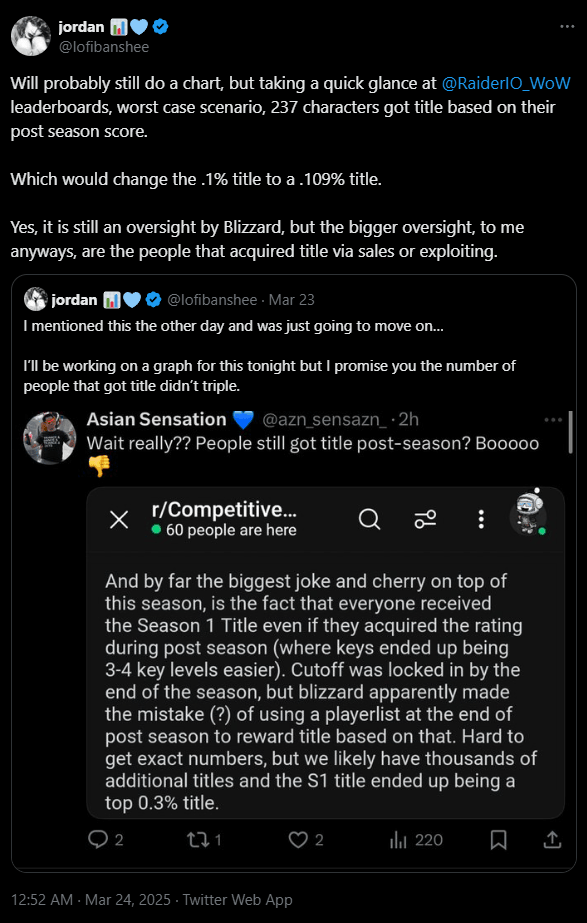Bookmark the embedded tweet
Screen dimensions: 587x923
tap(498, 840)
